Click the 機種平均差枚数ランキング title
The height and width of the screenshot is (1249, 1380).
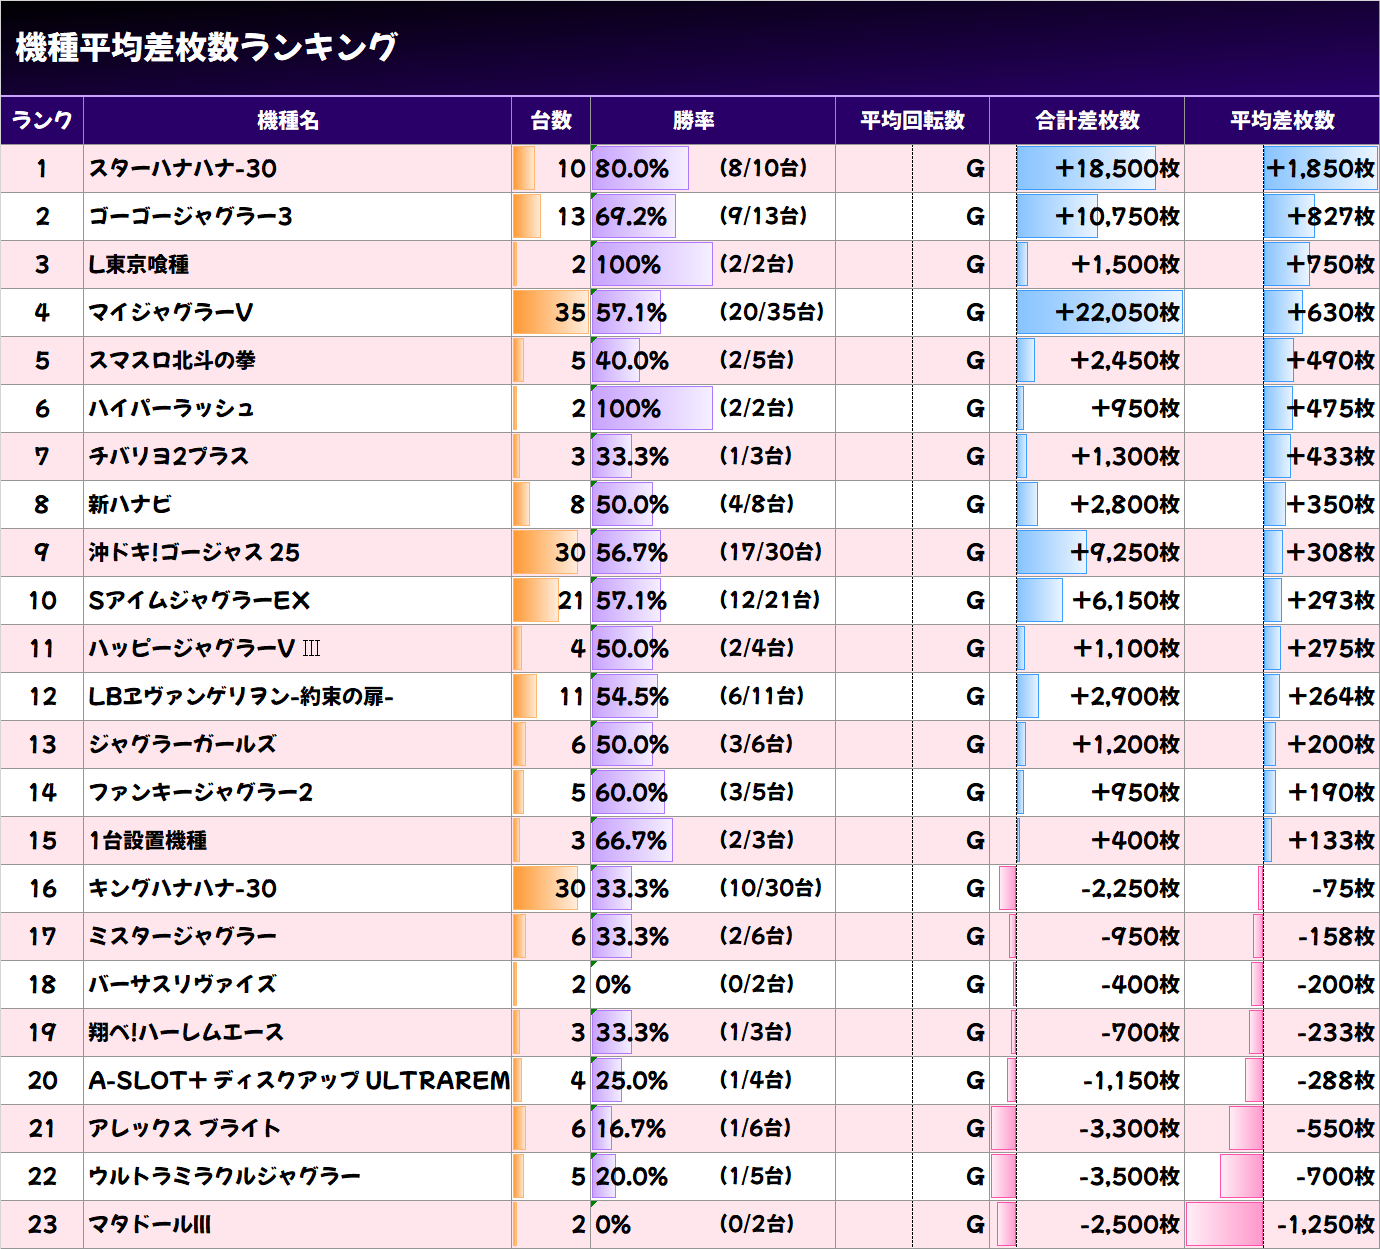207,47
